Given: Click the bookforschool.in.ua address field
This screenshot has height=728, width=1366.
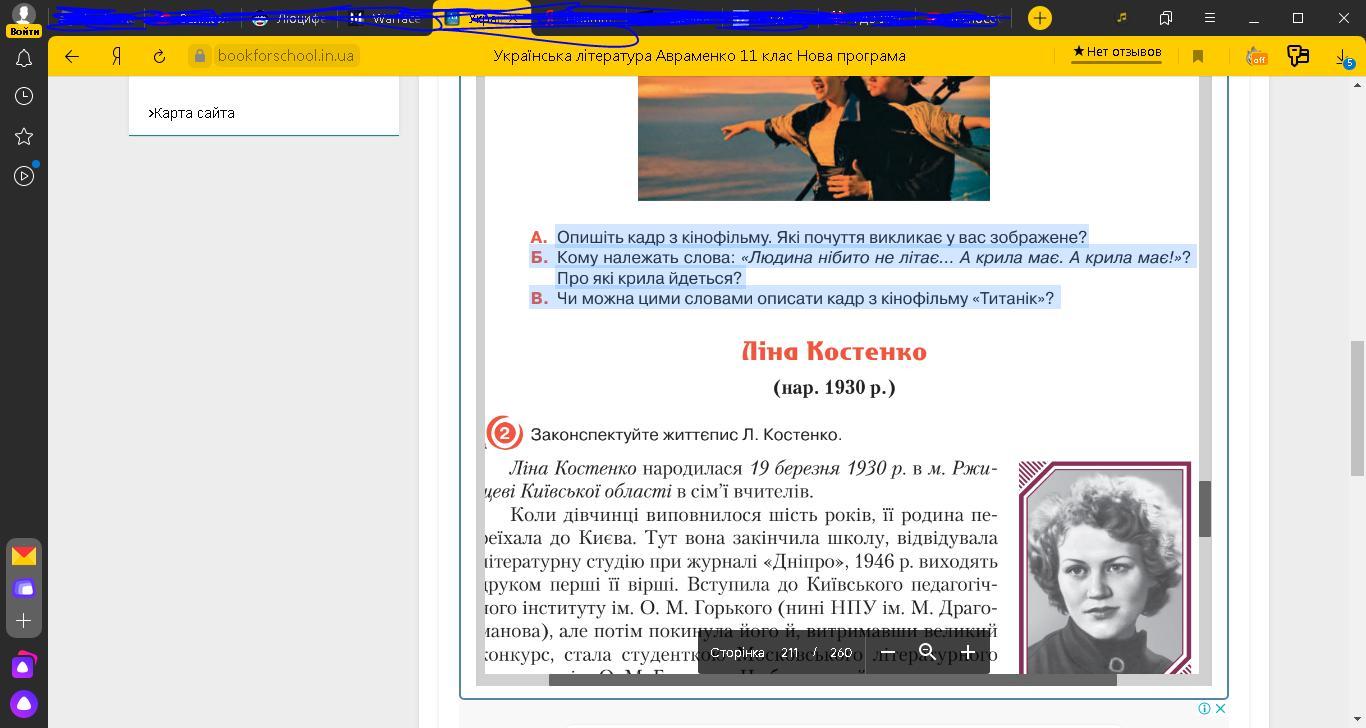Looking at the screenshot, I should point(285,56).
